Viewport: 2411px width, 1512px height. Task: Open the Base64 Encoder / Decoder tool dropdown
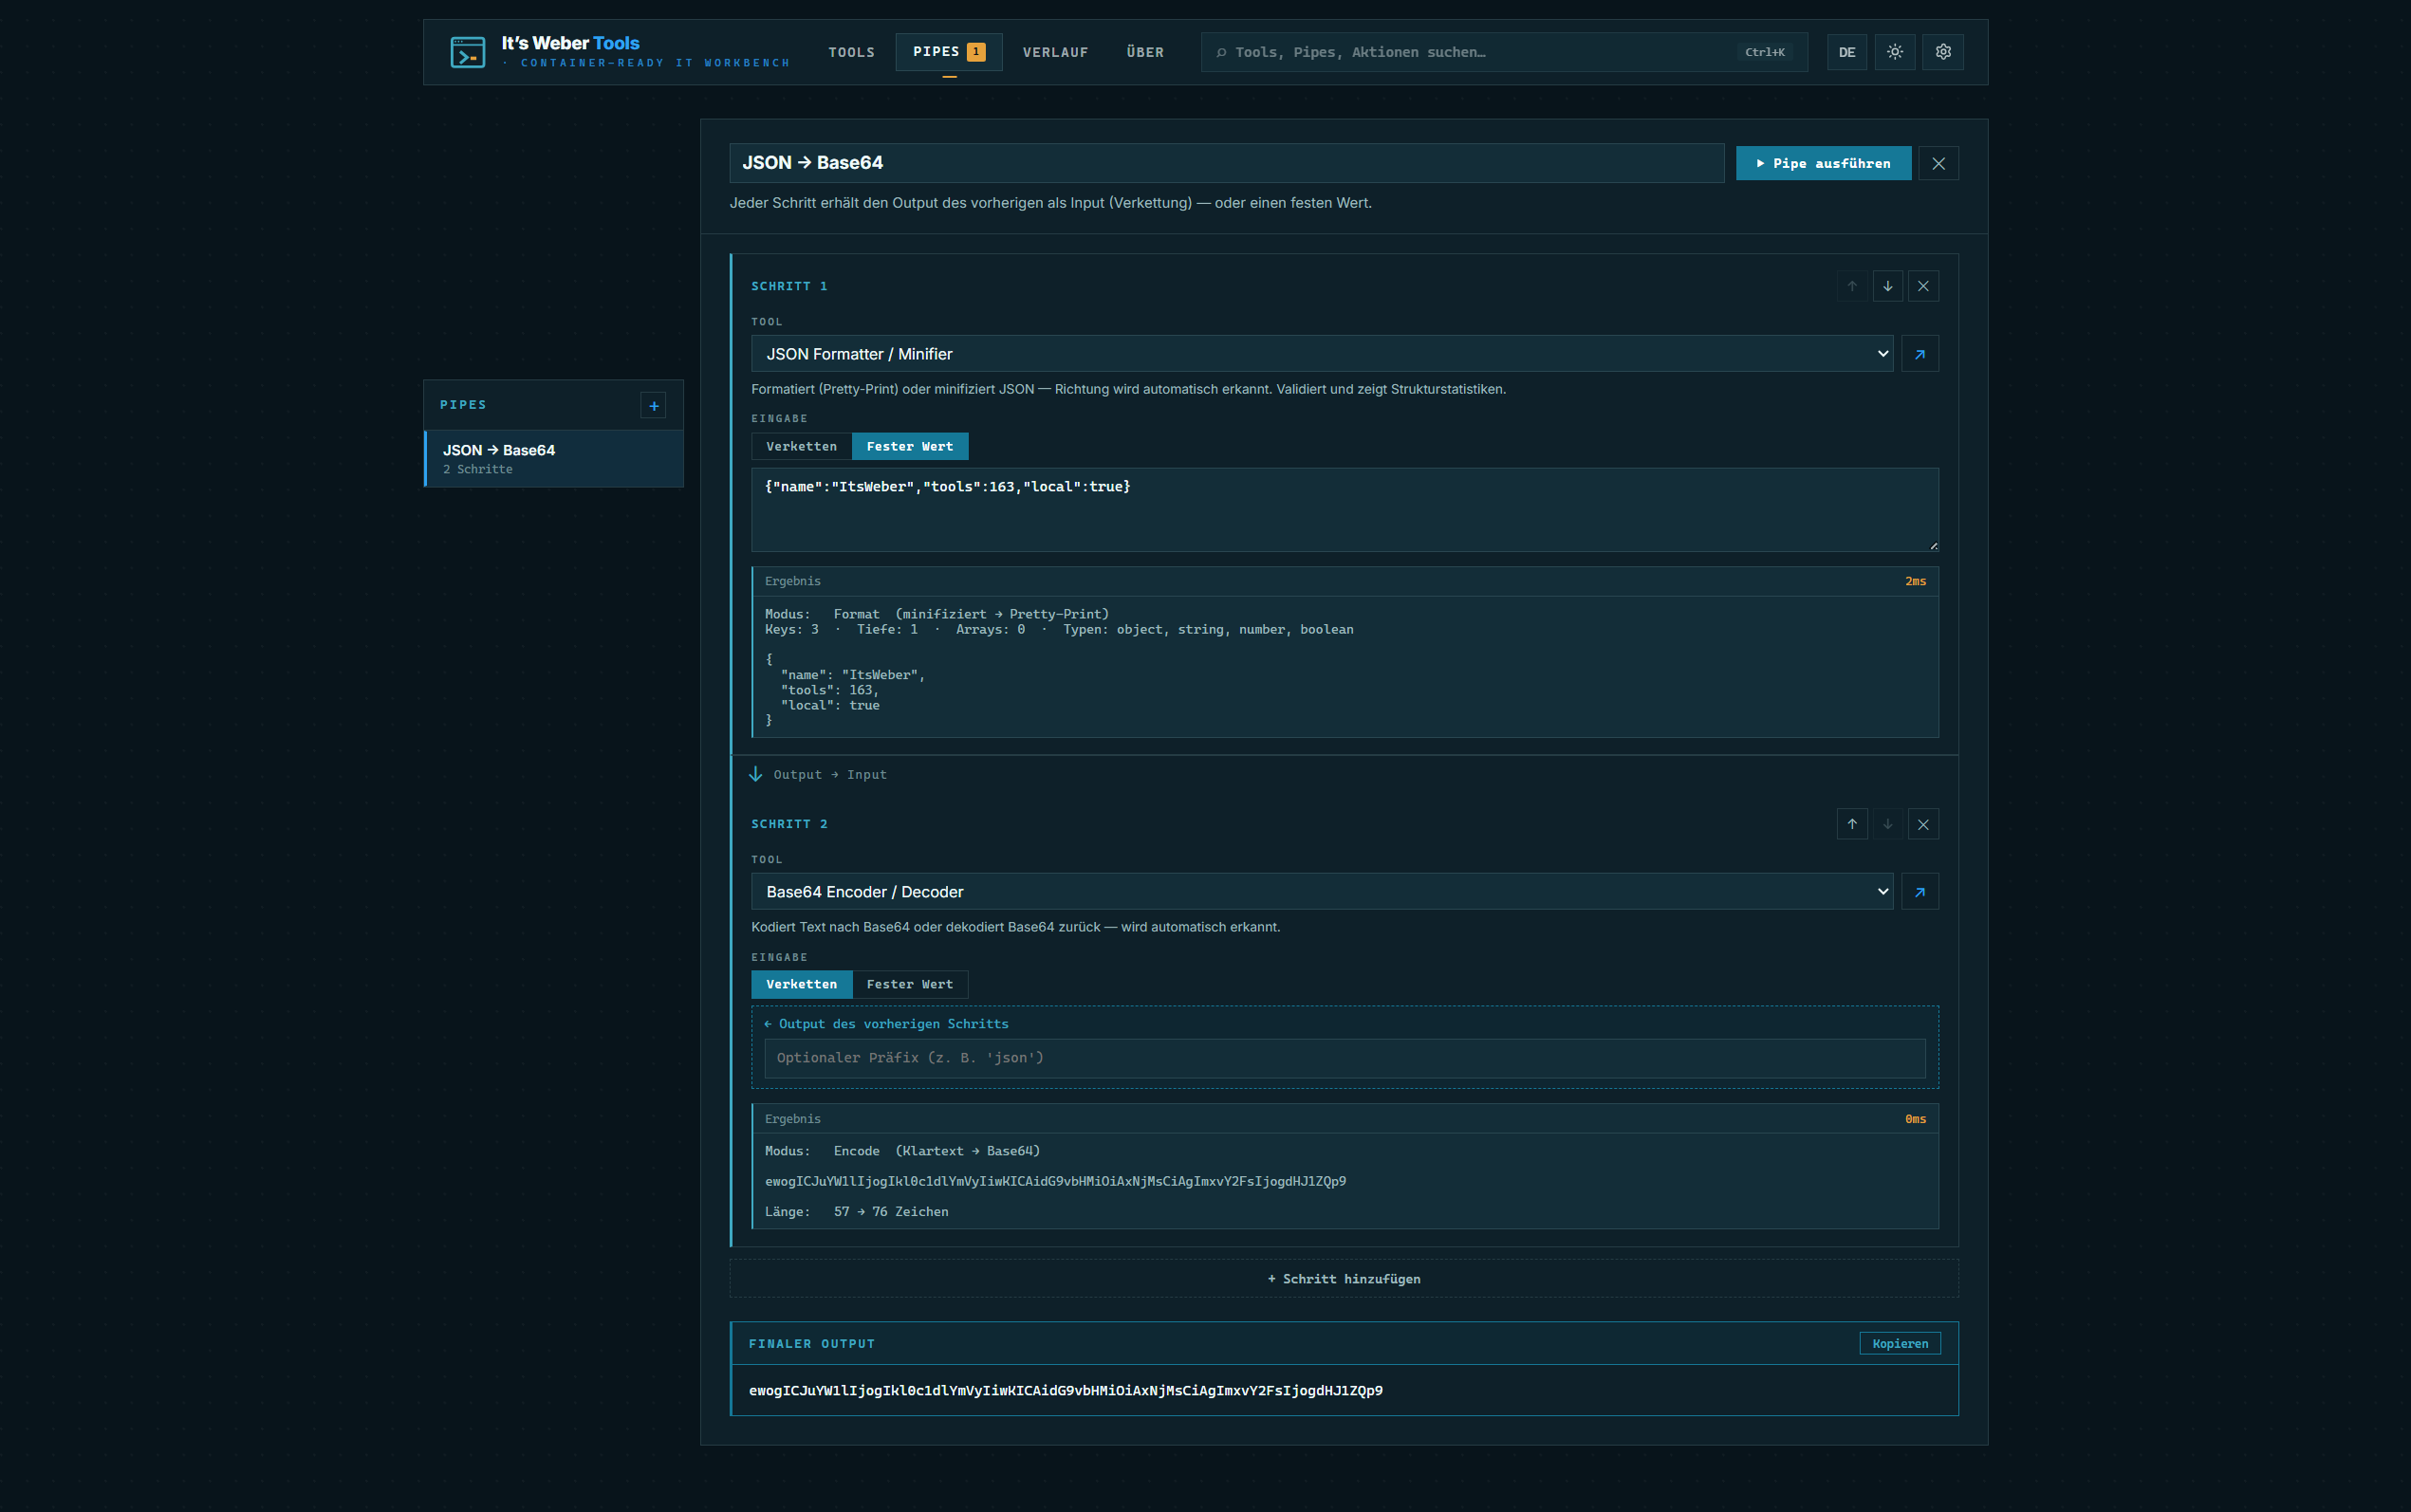point(1322,892)
